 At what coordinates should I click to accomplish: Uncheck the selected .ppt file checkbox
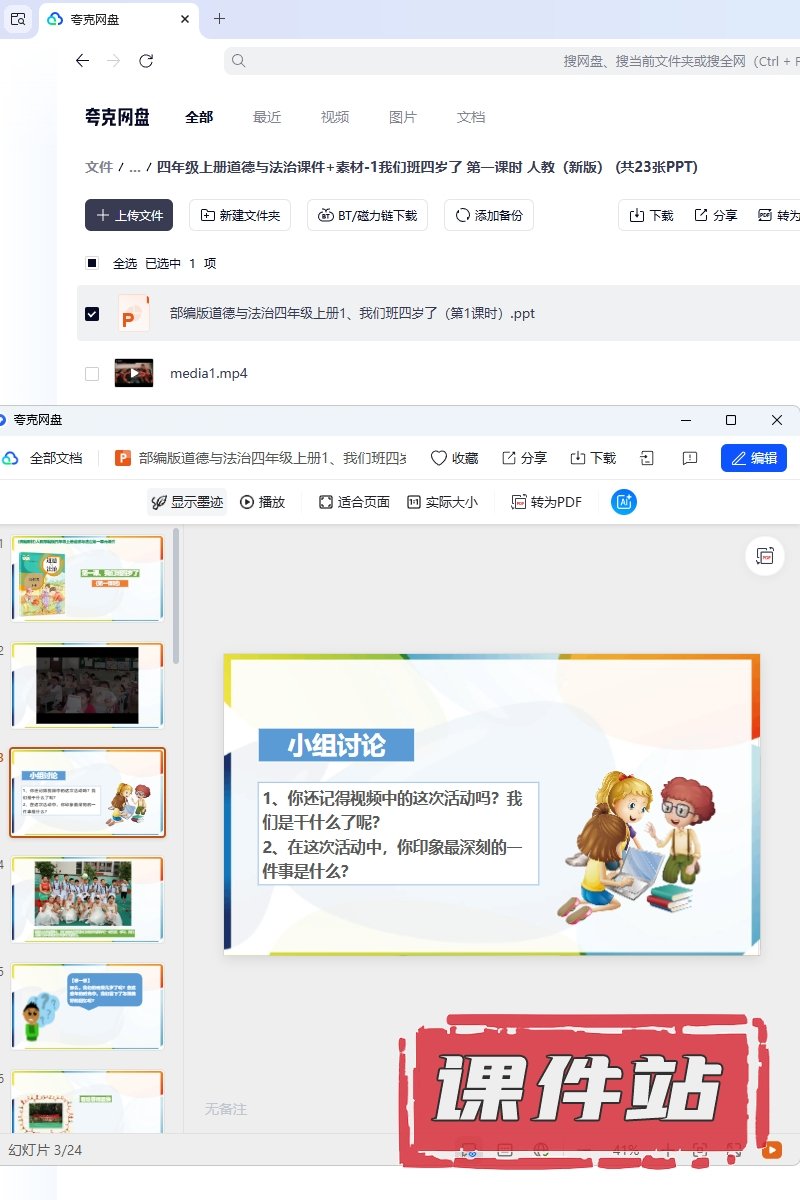point(92,313)
